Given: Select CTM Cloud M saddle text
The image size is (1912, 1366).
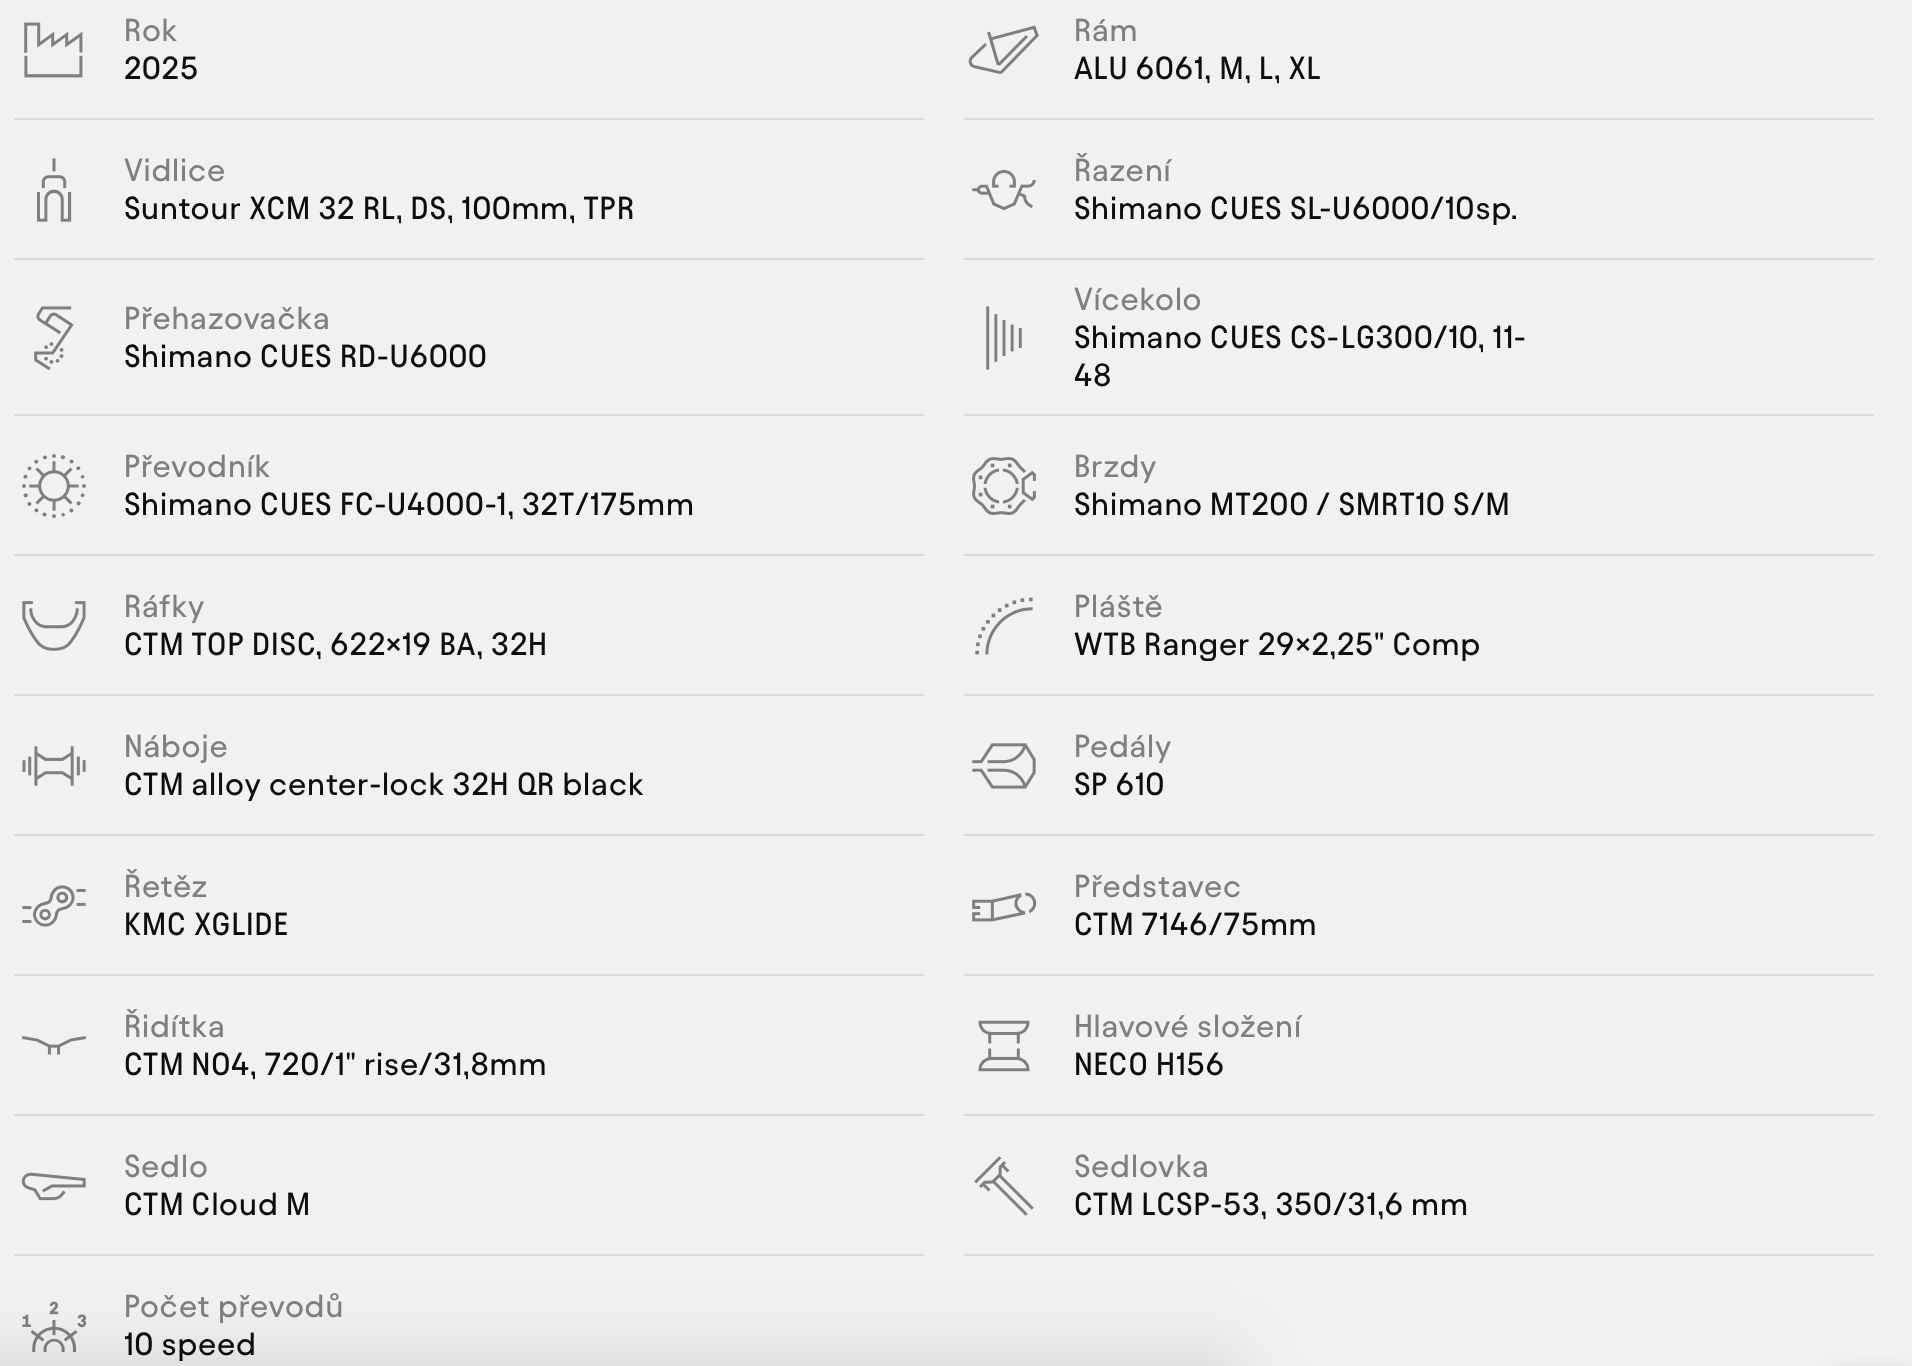Looking at the screenshot, I should [217, 1205].
